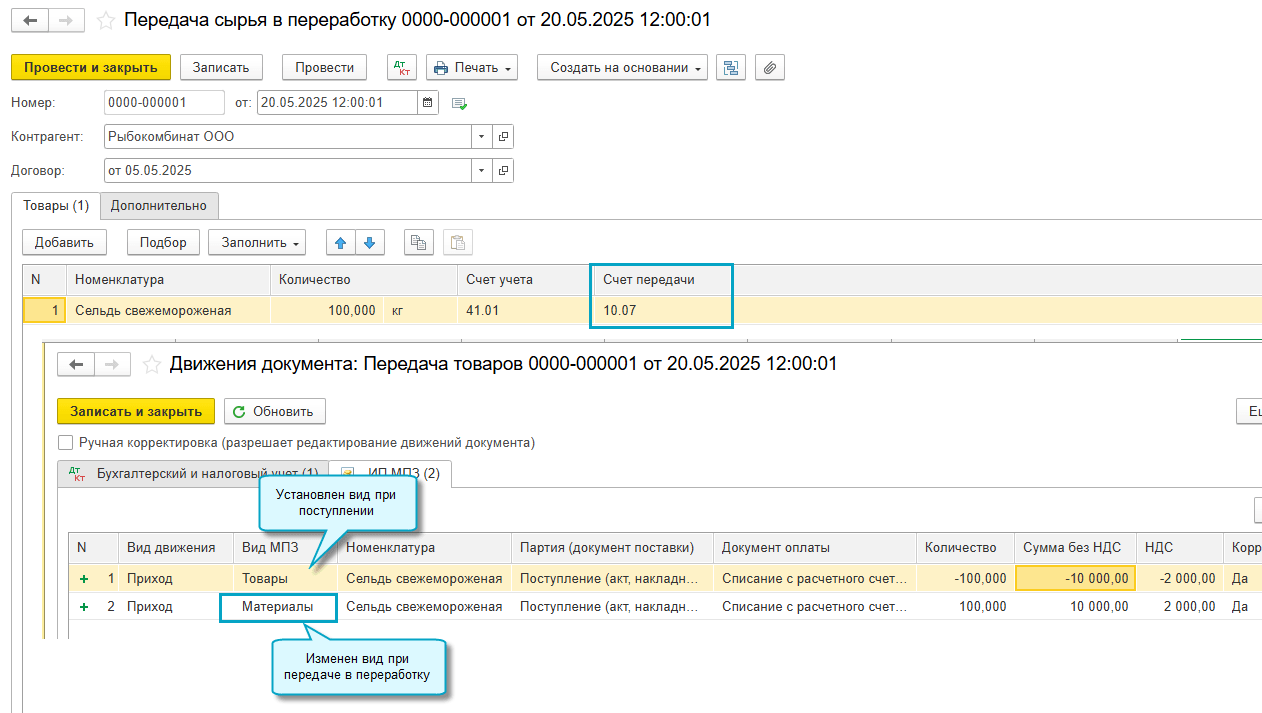
Task: Click Провести и закрыть button
Action: [x=91, y=68]
